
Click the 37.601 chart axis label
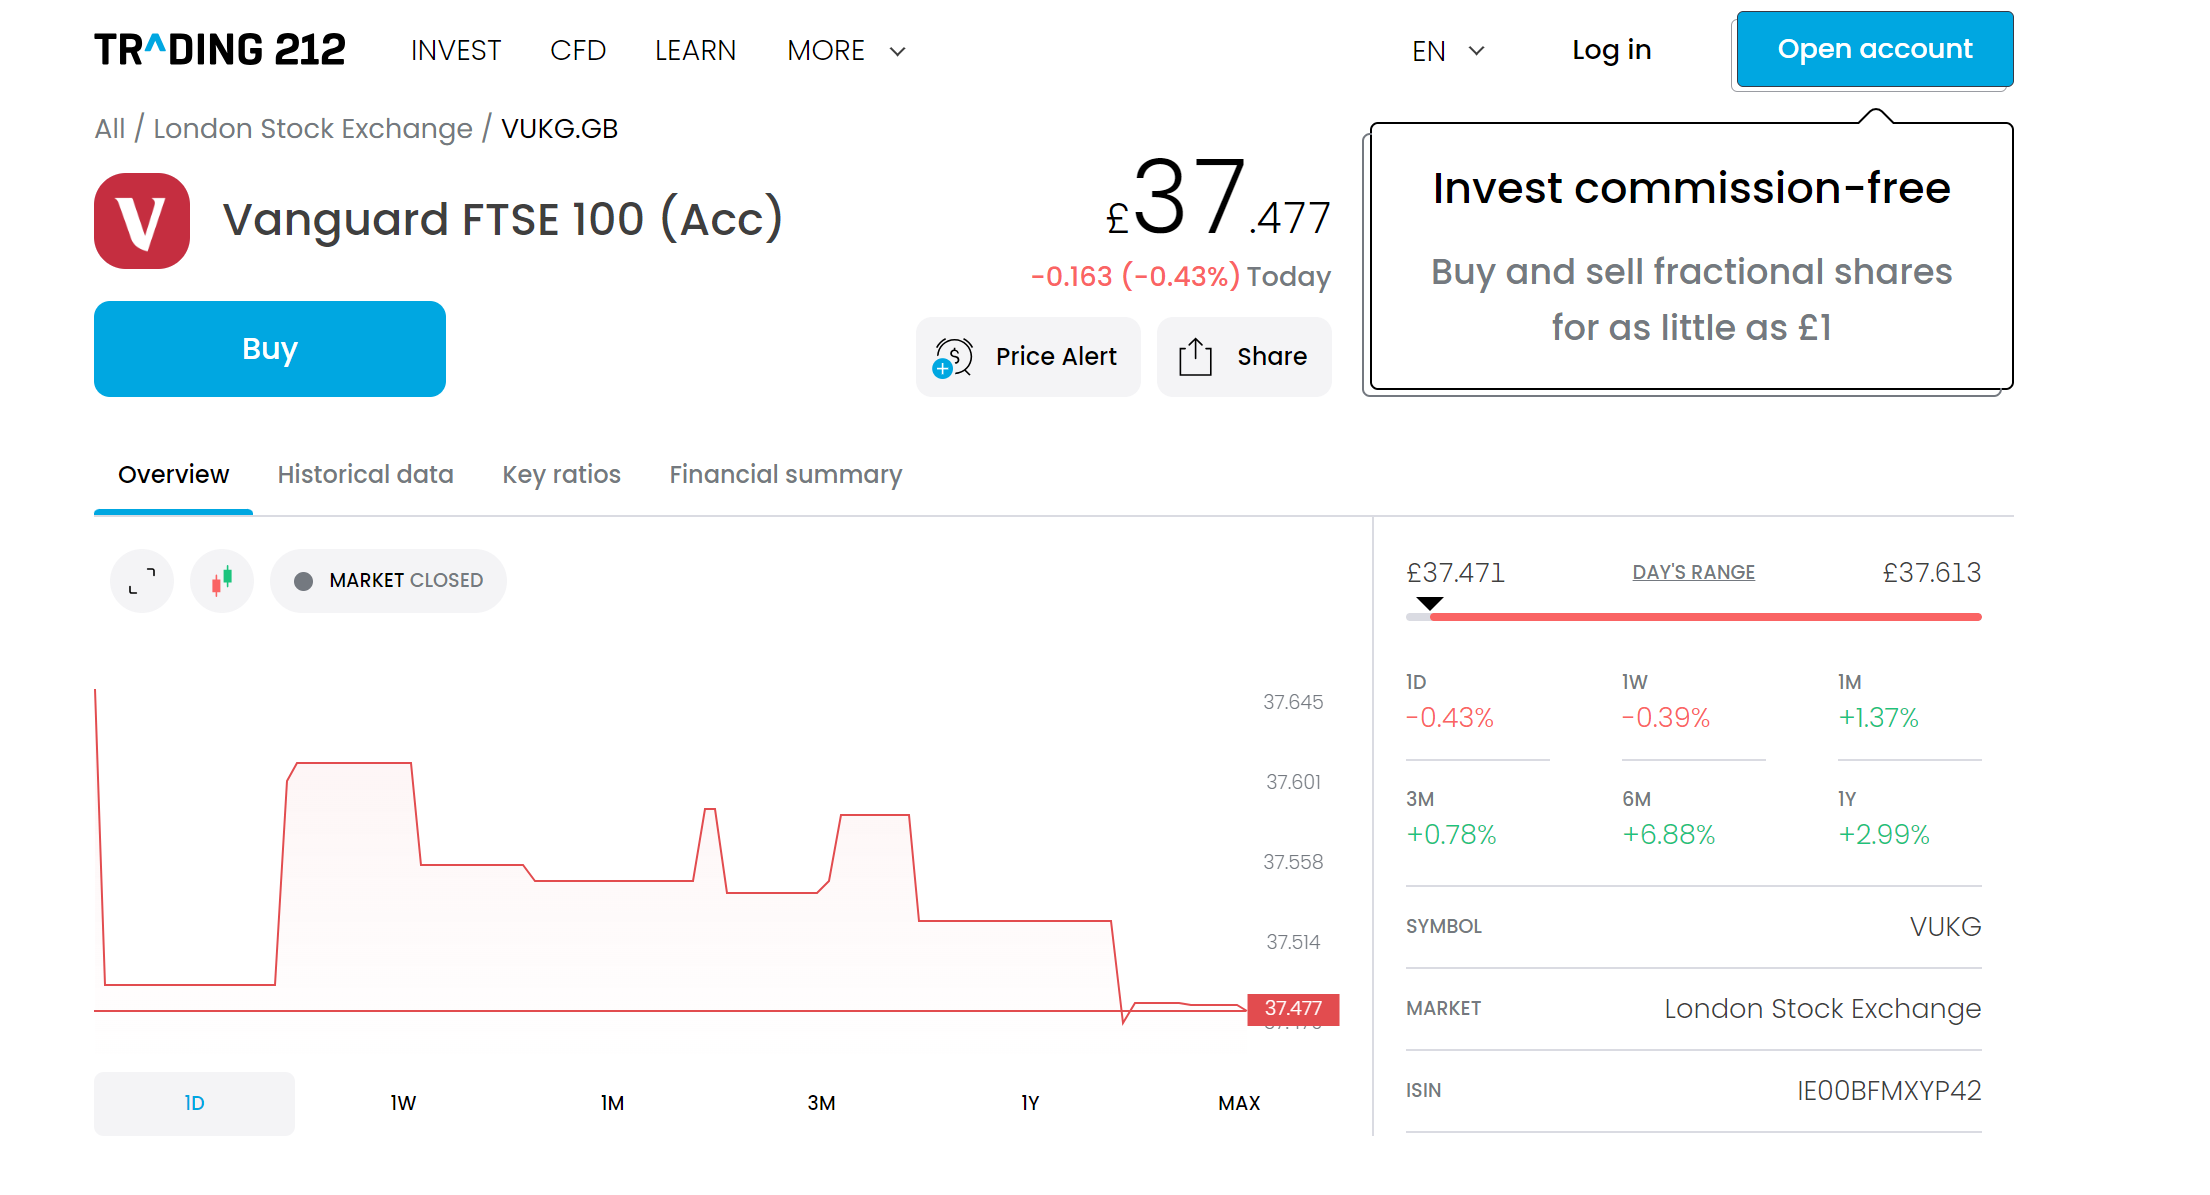tap(1293, 783)
